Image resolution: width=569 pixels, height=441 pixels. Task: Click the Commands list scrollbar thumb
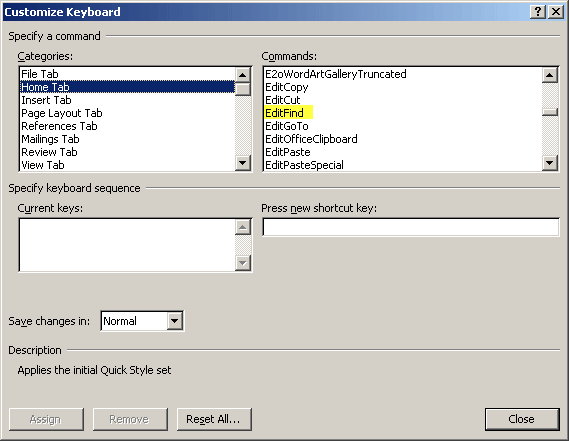(549, 112)
